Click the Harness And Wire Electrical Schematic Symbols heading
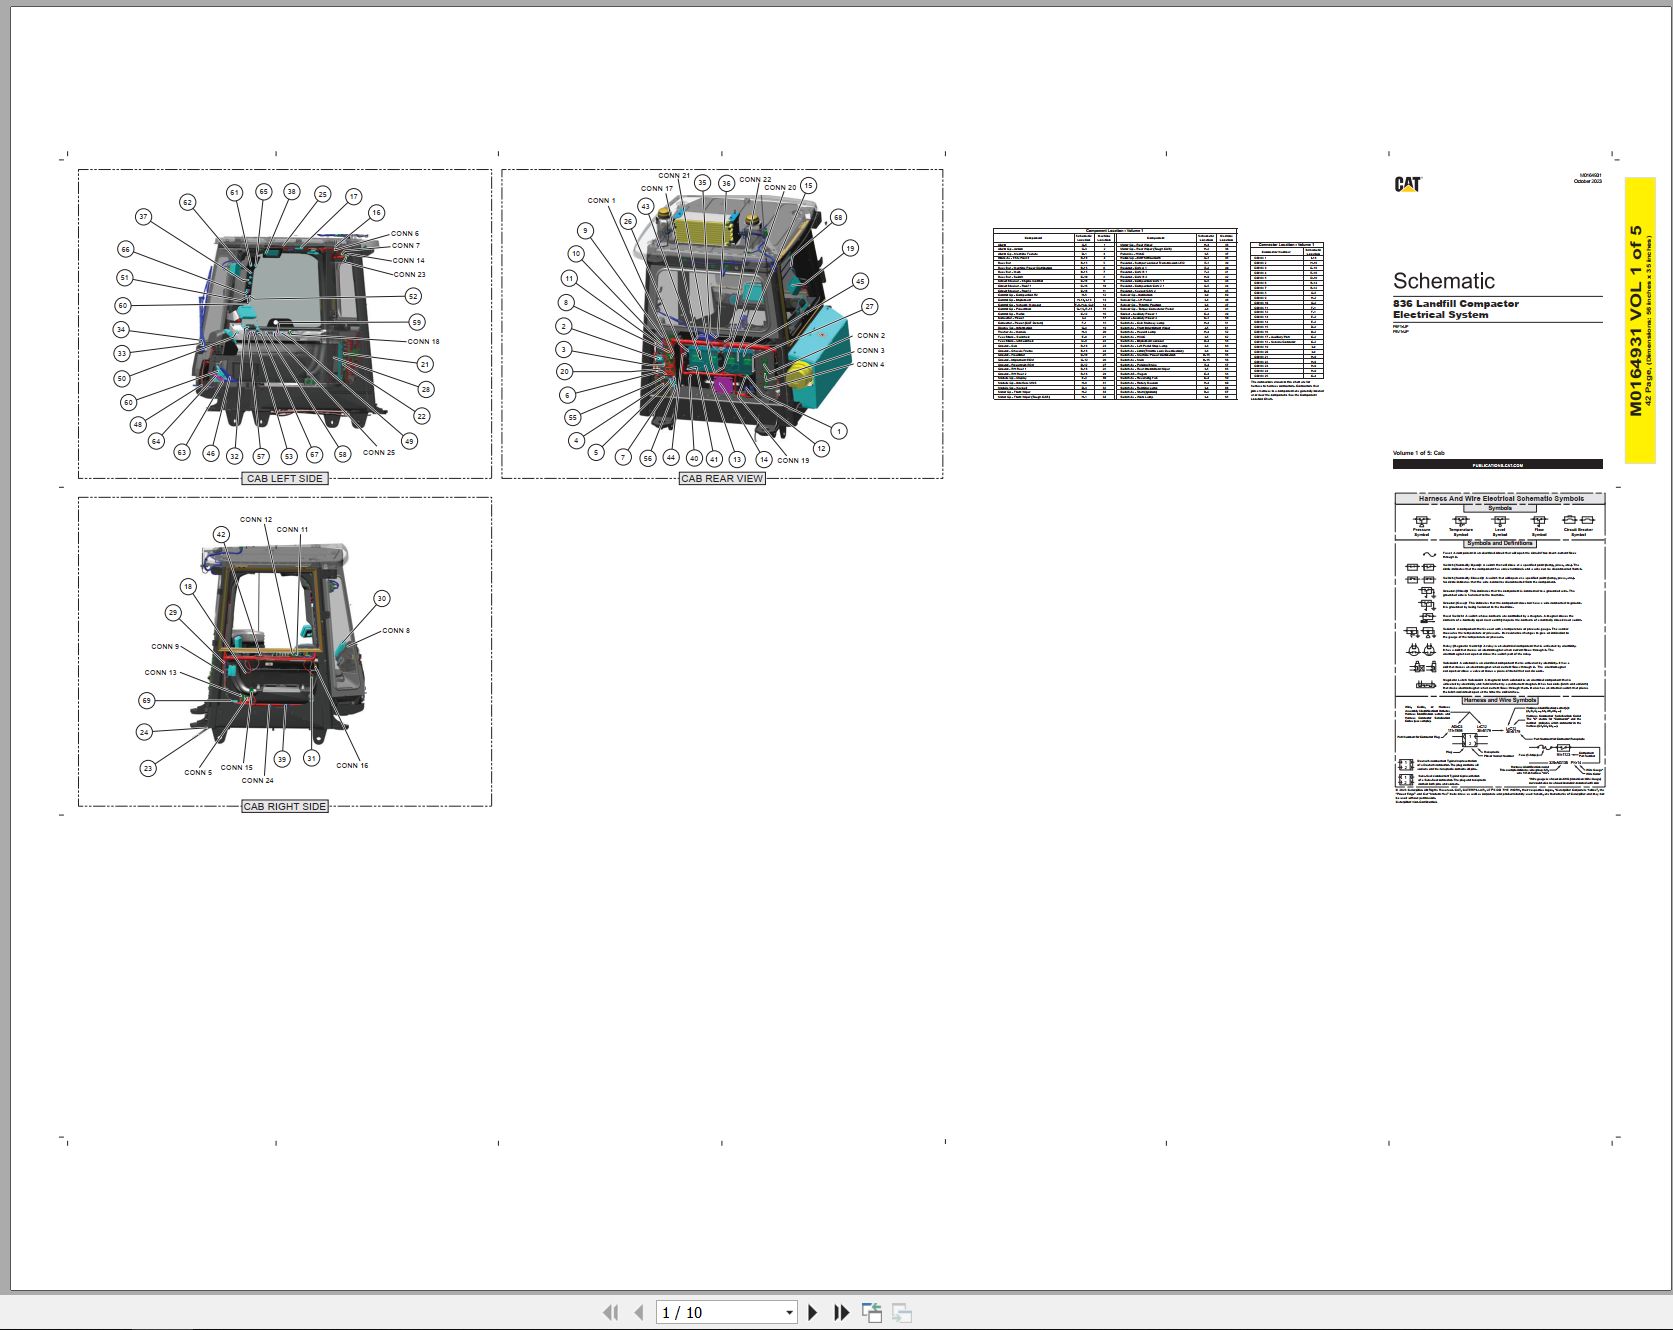The width and height of the screenshot is (1673, 1330). pyautogui.click(x=1500, y=498)
